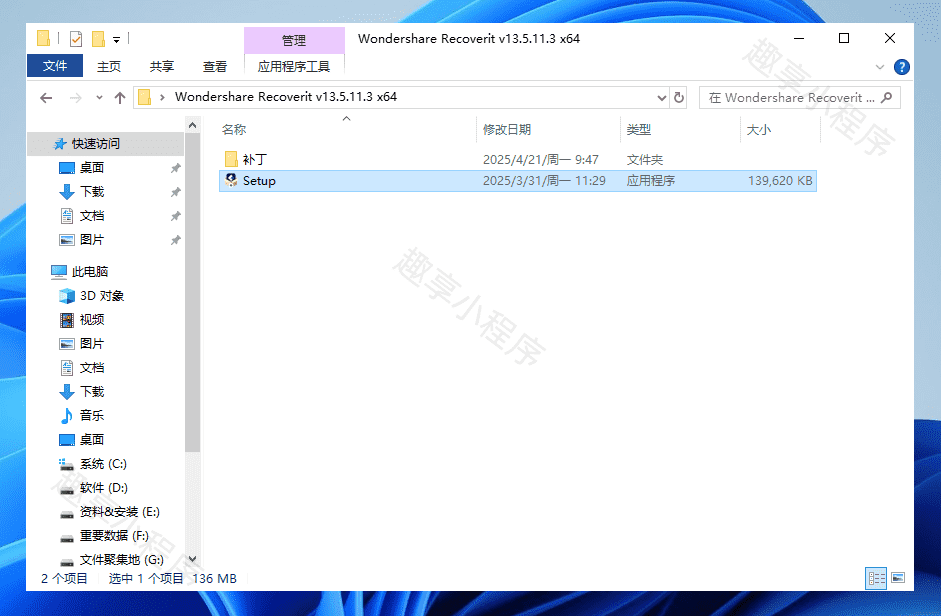Sort by the 类型 column header
Viewport: 941px width, 616px height.
tap(639, 130)
